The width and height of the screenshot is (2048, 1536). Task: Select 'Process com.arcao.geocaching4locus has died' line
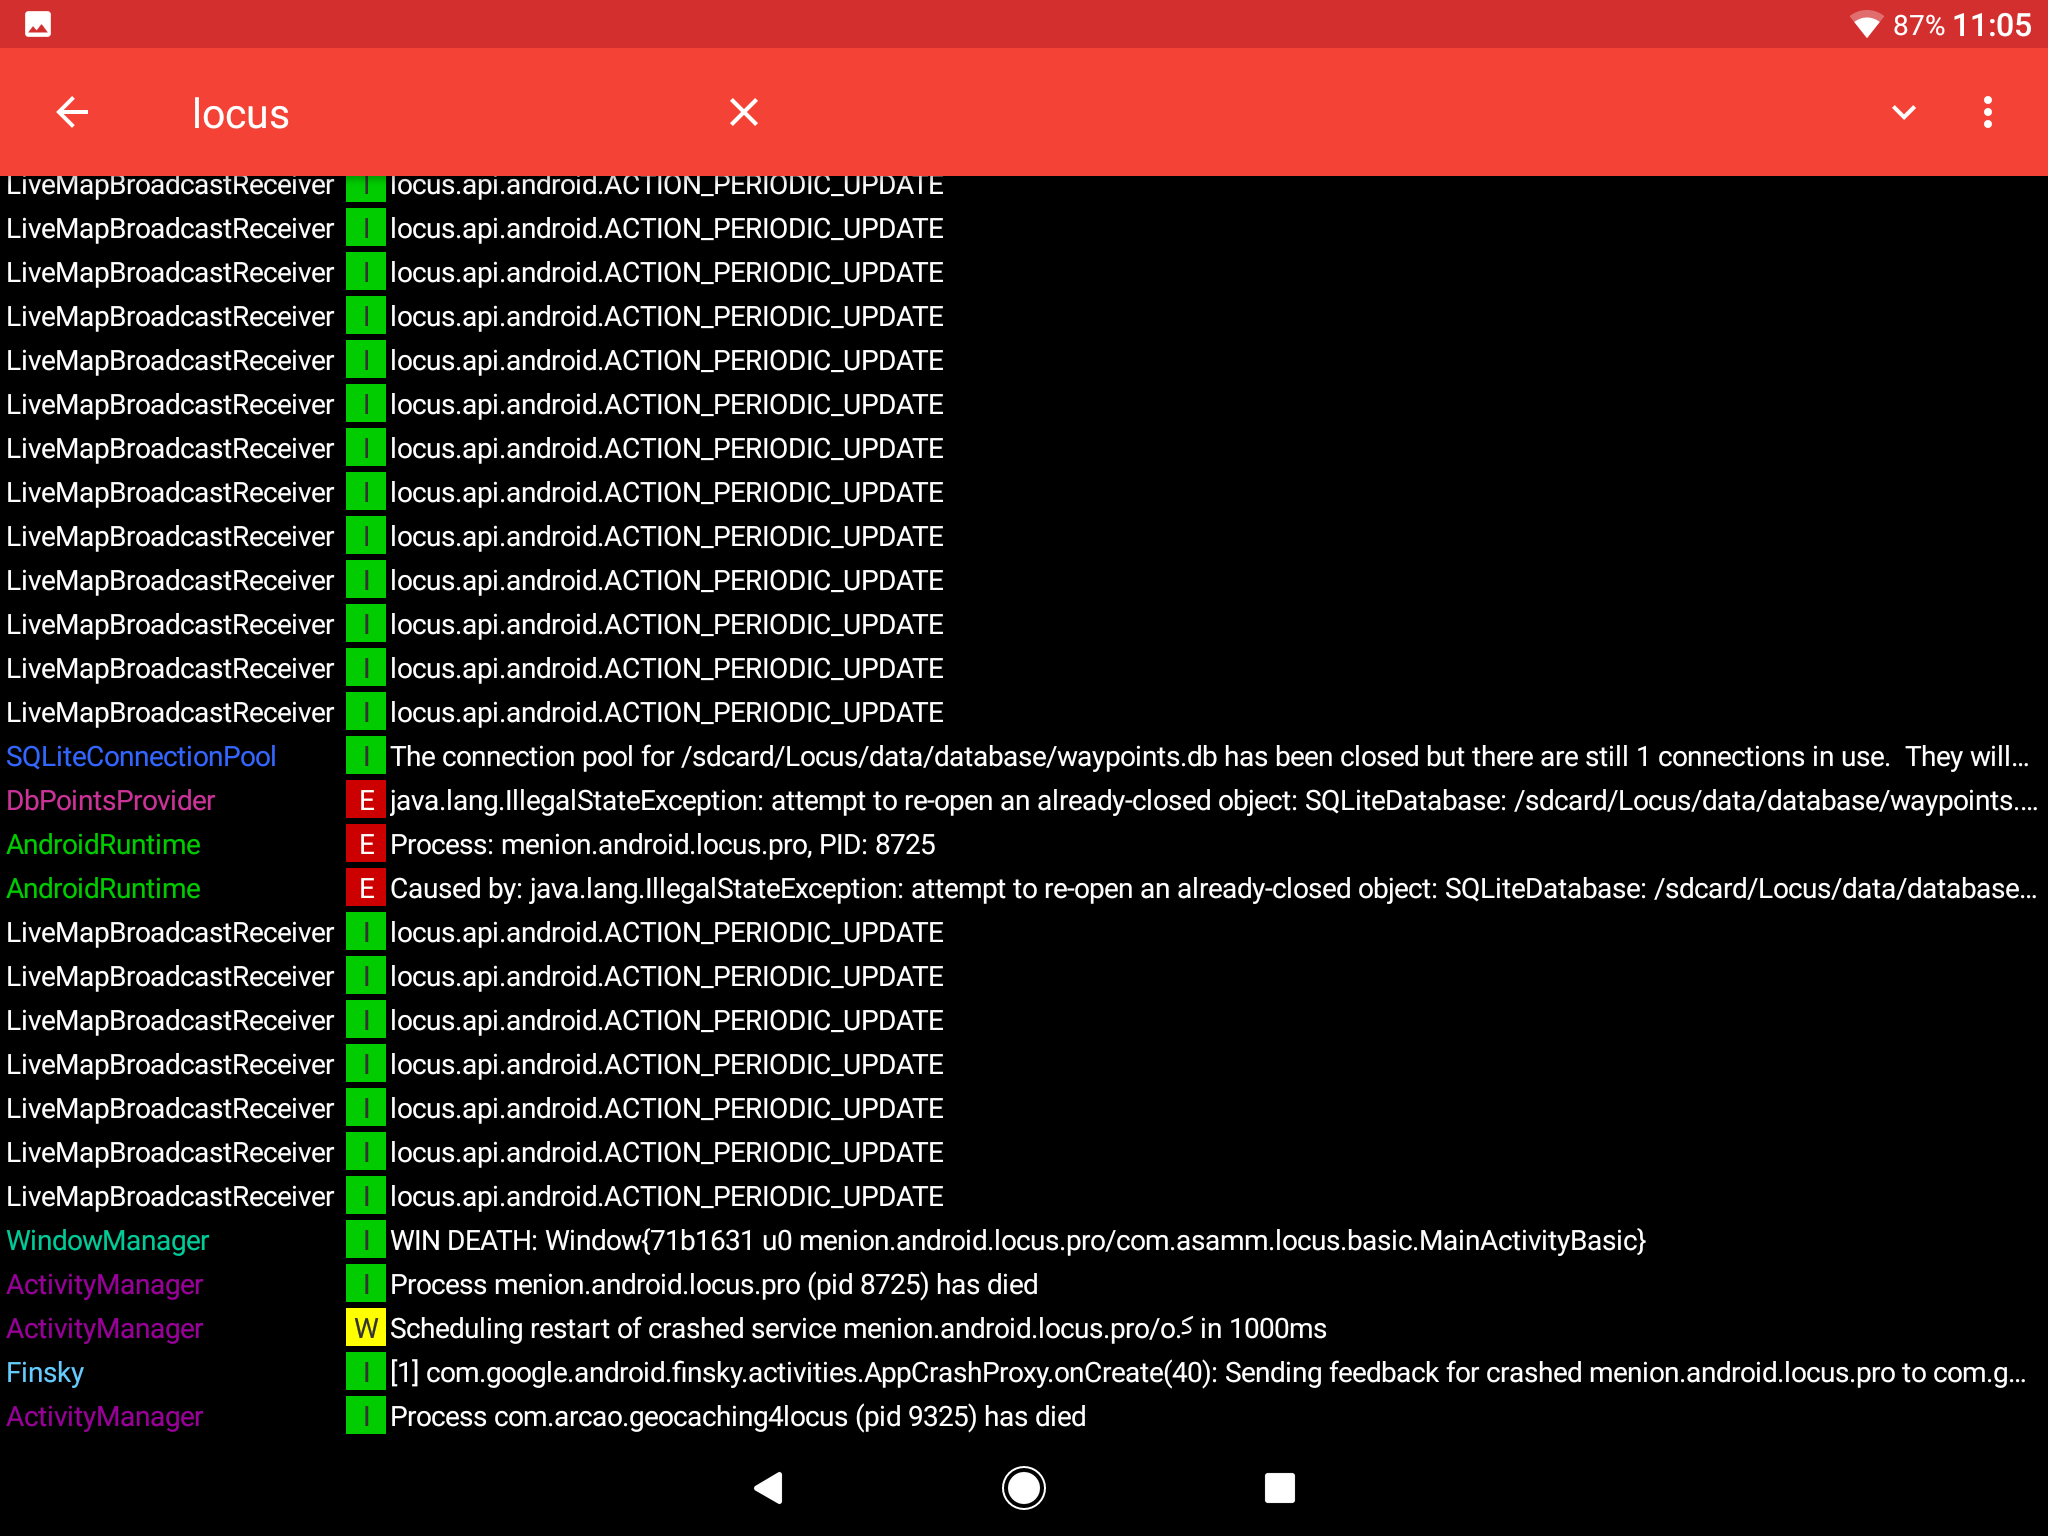coord(737,1417)
